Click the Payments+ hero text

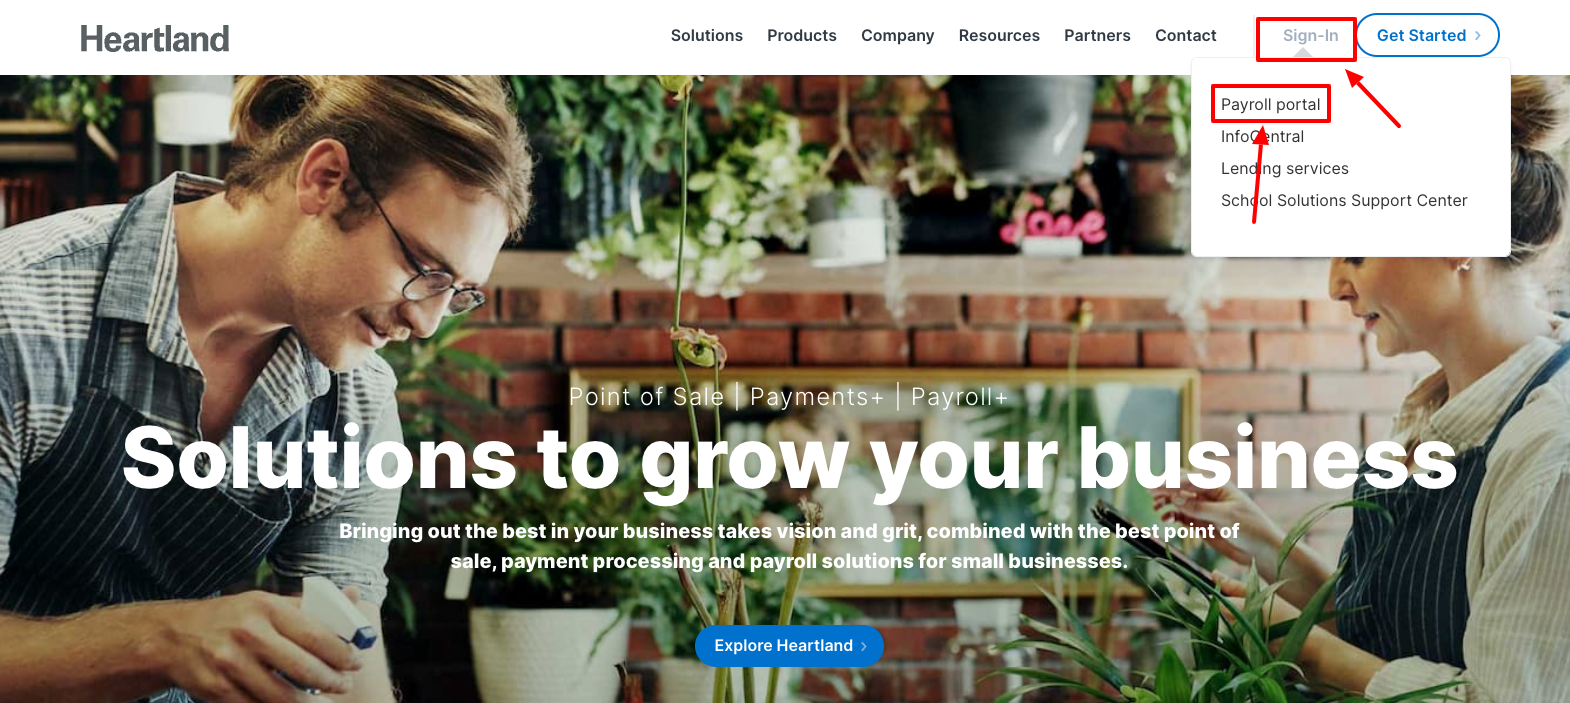pyautogui.click(x=817, y=397)
